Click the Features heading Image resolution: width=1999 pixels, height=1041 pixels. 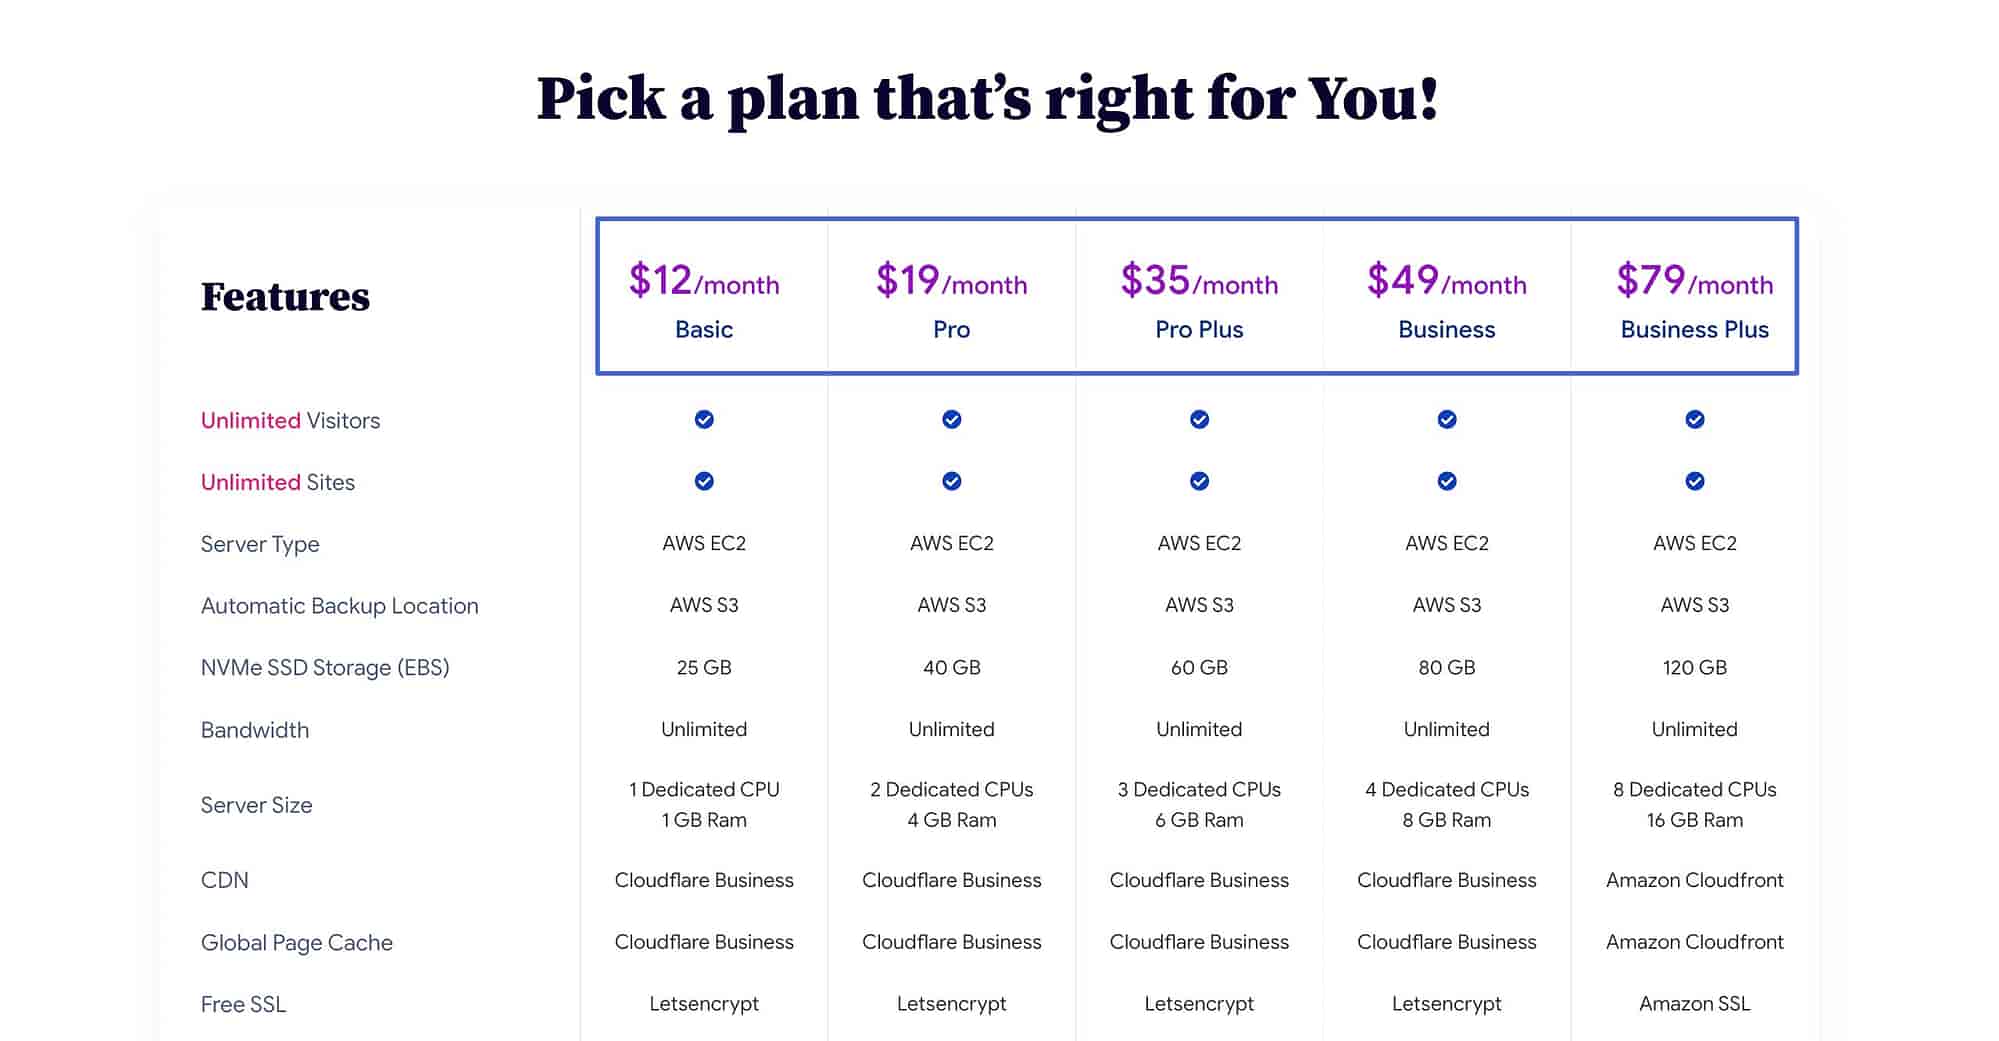(285, 297)
